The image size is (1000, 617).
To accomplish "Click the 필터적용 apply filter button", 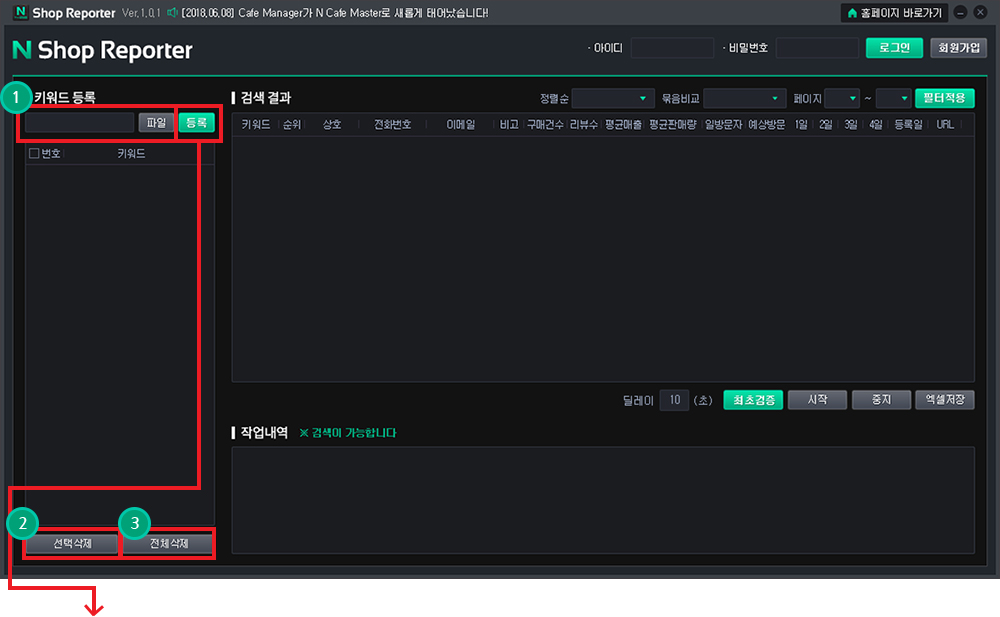I will click(x=945, y=98).
